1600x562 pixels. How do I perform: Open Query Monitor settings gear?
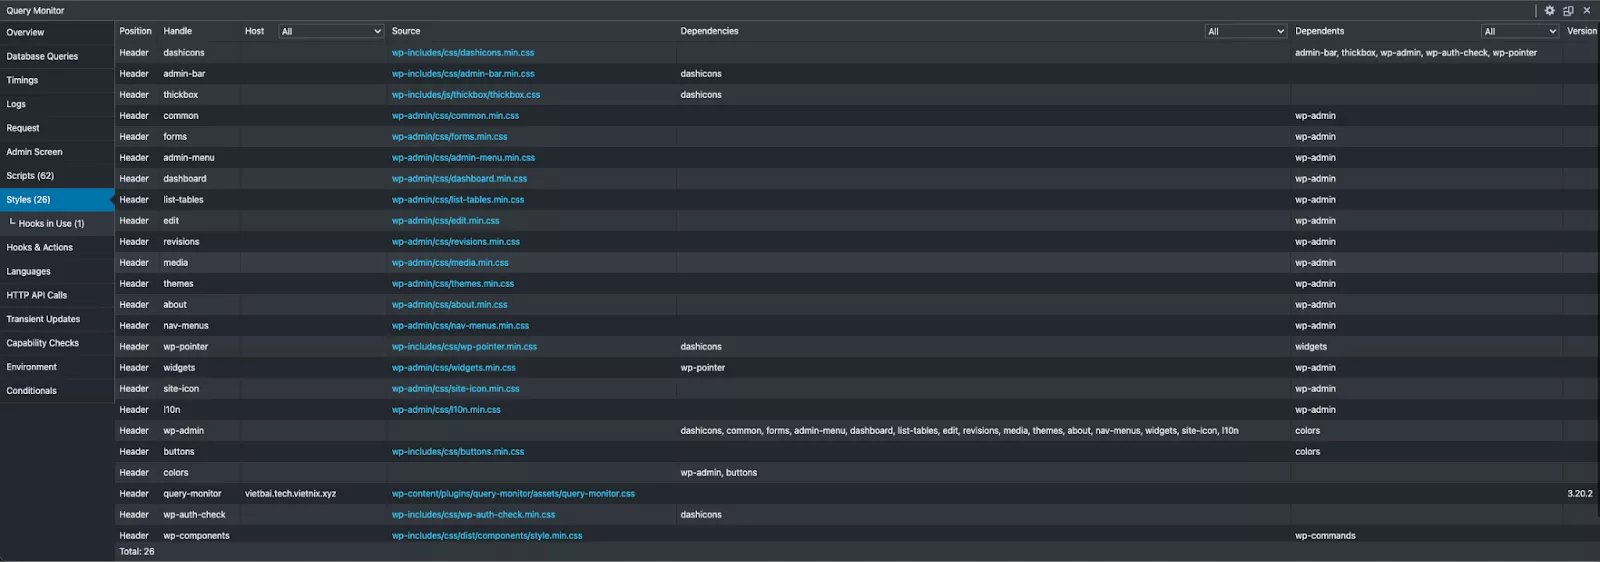point(1550,11)
